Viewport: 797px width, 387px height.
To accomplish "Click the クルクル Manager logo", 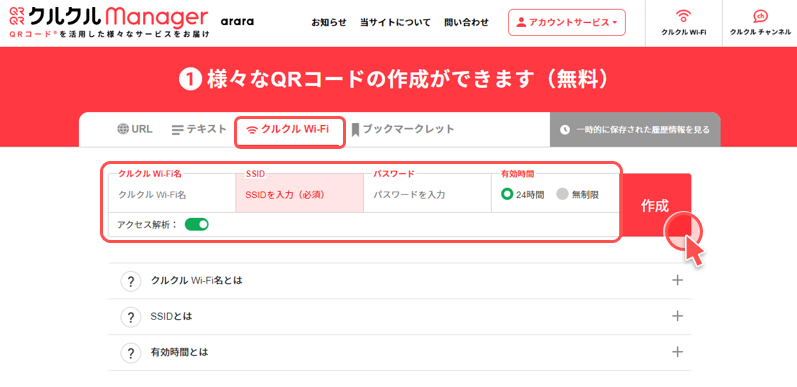I will 109,22.
